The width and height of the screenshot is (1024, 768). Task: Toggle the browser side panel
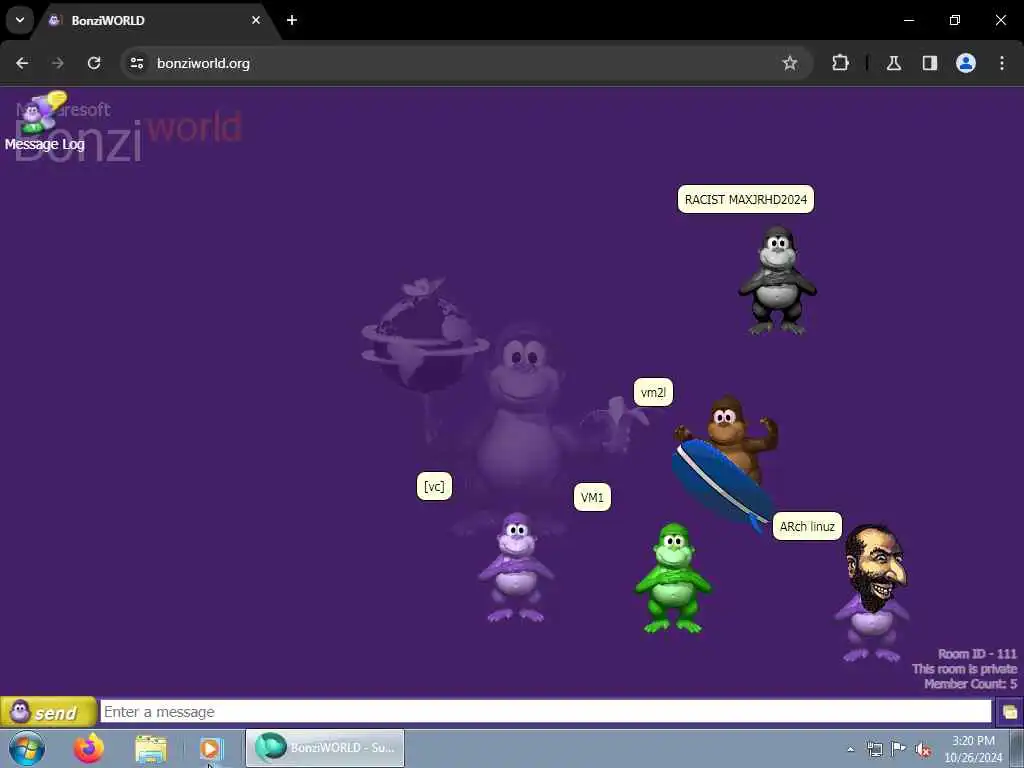929,63
